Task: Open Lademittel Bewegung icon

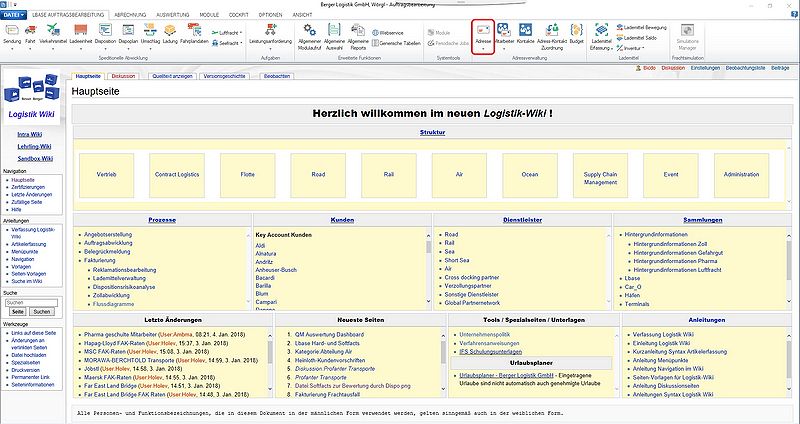Action: tap(620, 27)
